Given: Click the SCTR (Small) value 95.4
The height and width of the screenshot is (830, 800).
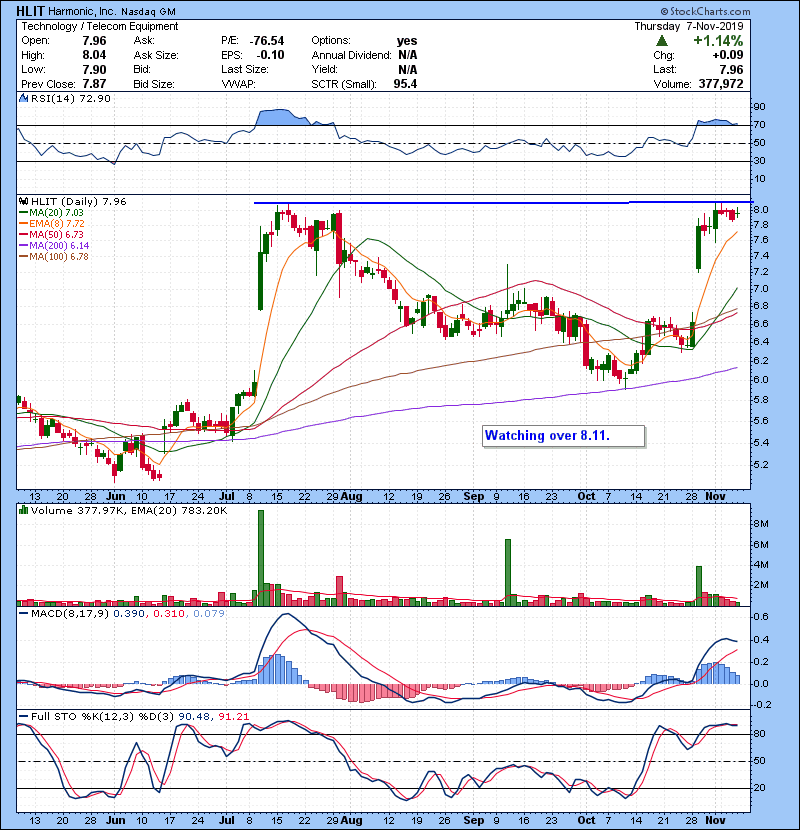Looking at the screenshot, I should (x=406, y=84).
